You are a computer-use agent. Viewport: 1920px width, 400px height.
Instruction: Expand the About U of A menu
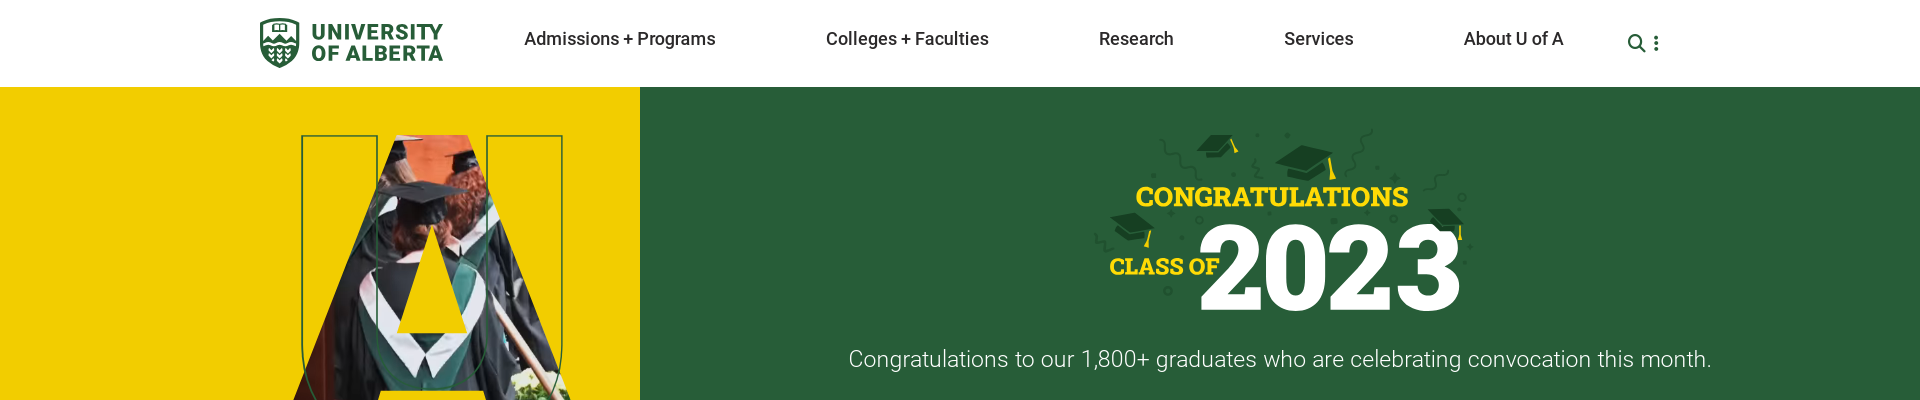pyautogui.click(x=1513, y=39)
